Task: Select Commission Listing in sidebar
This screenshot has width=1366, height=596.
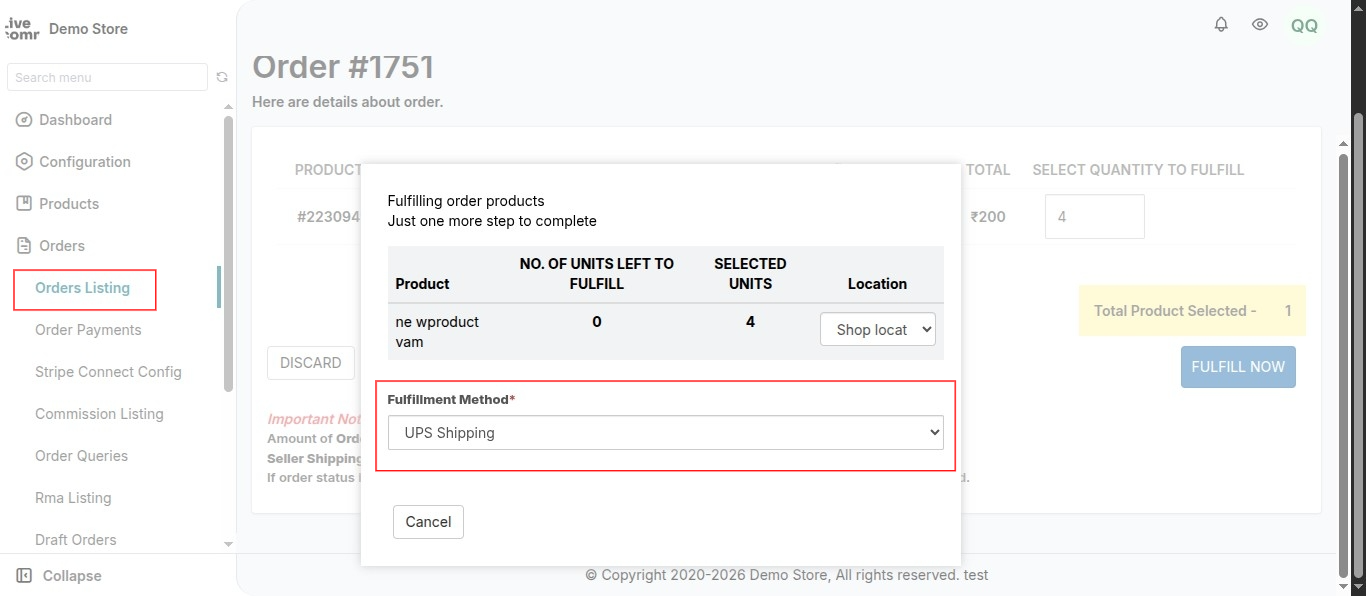Action: (99, 414)
